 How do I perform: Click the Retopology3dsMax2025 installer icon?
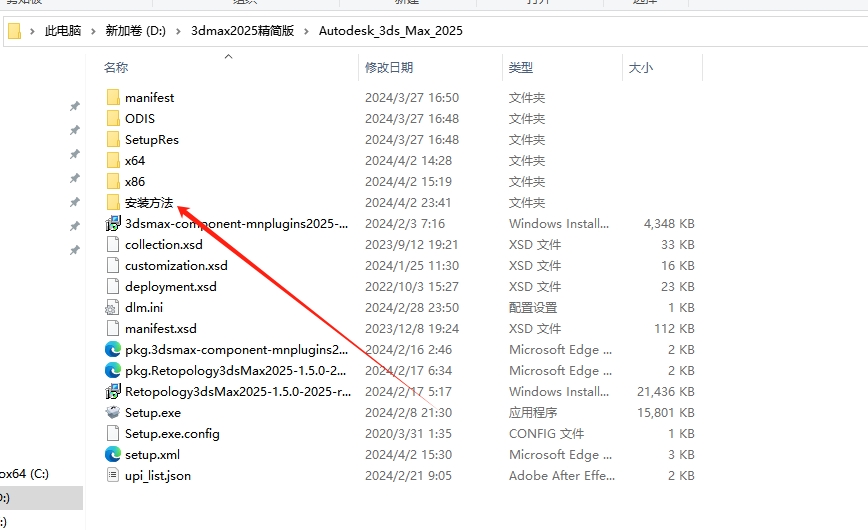tap(113, 392)
